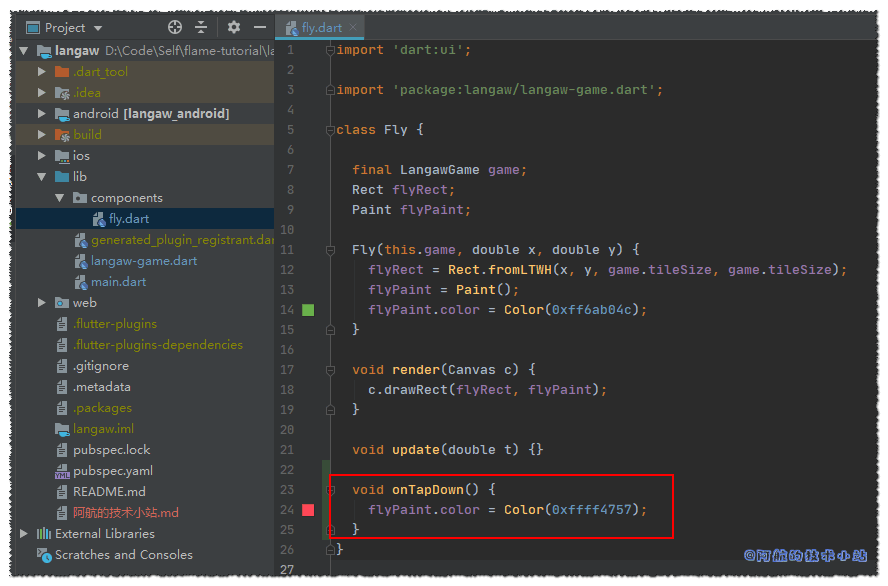888x586 pixels.
Task: Click the README.md file icon
Action: (62, 492)
